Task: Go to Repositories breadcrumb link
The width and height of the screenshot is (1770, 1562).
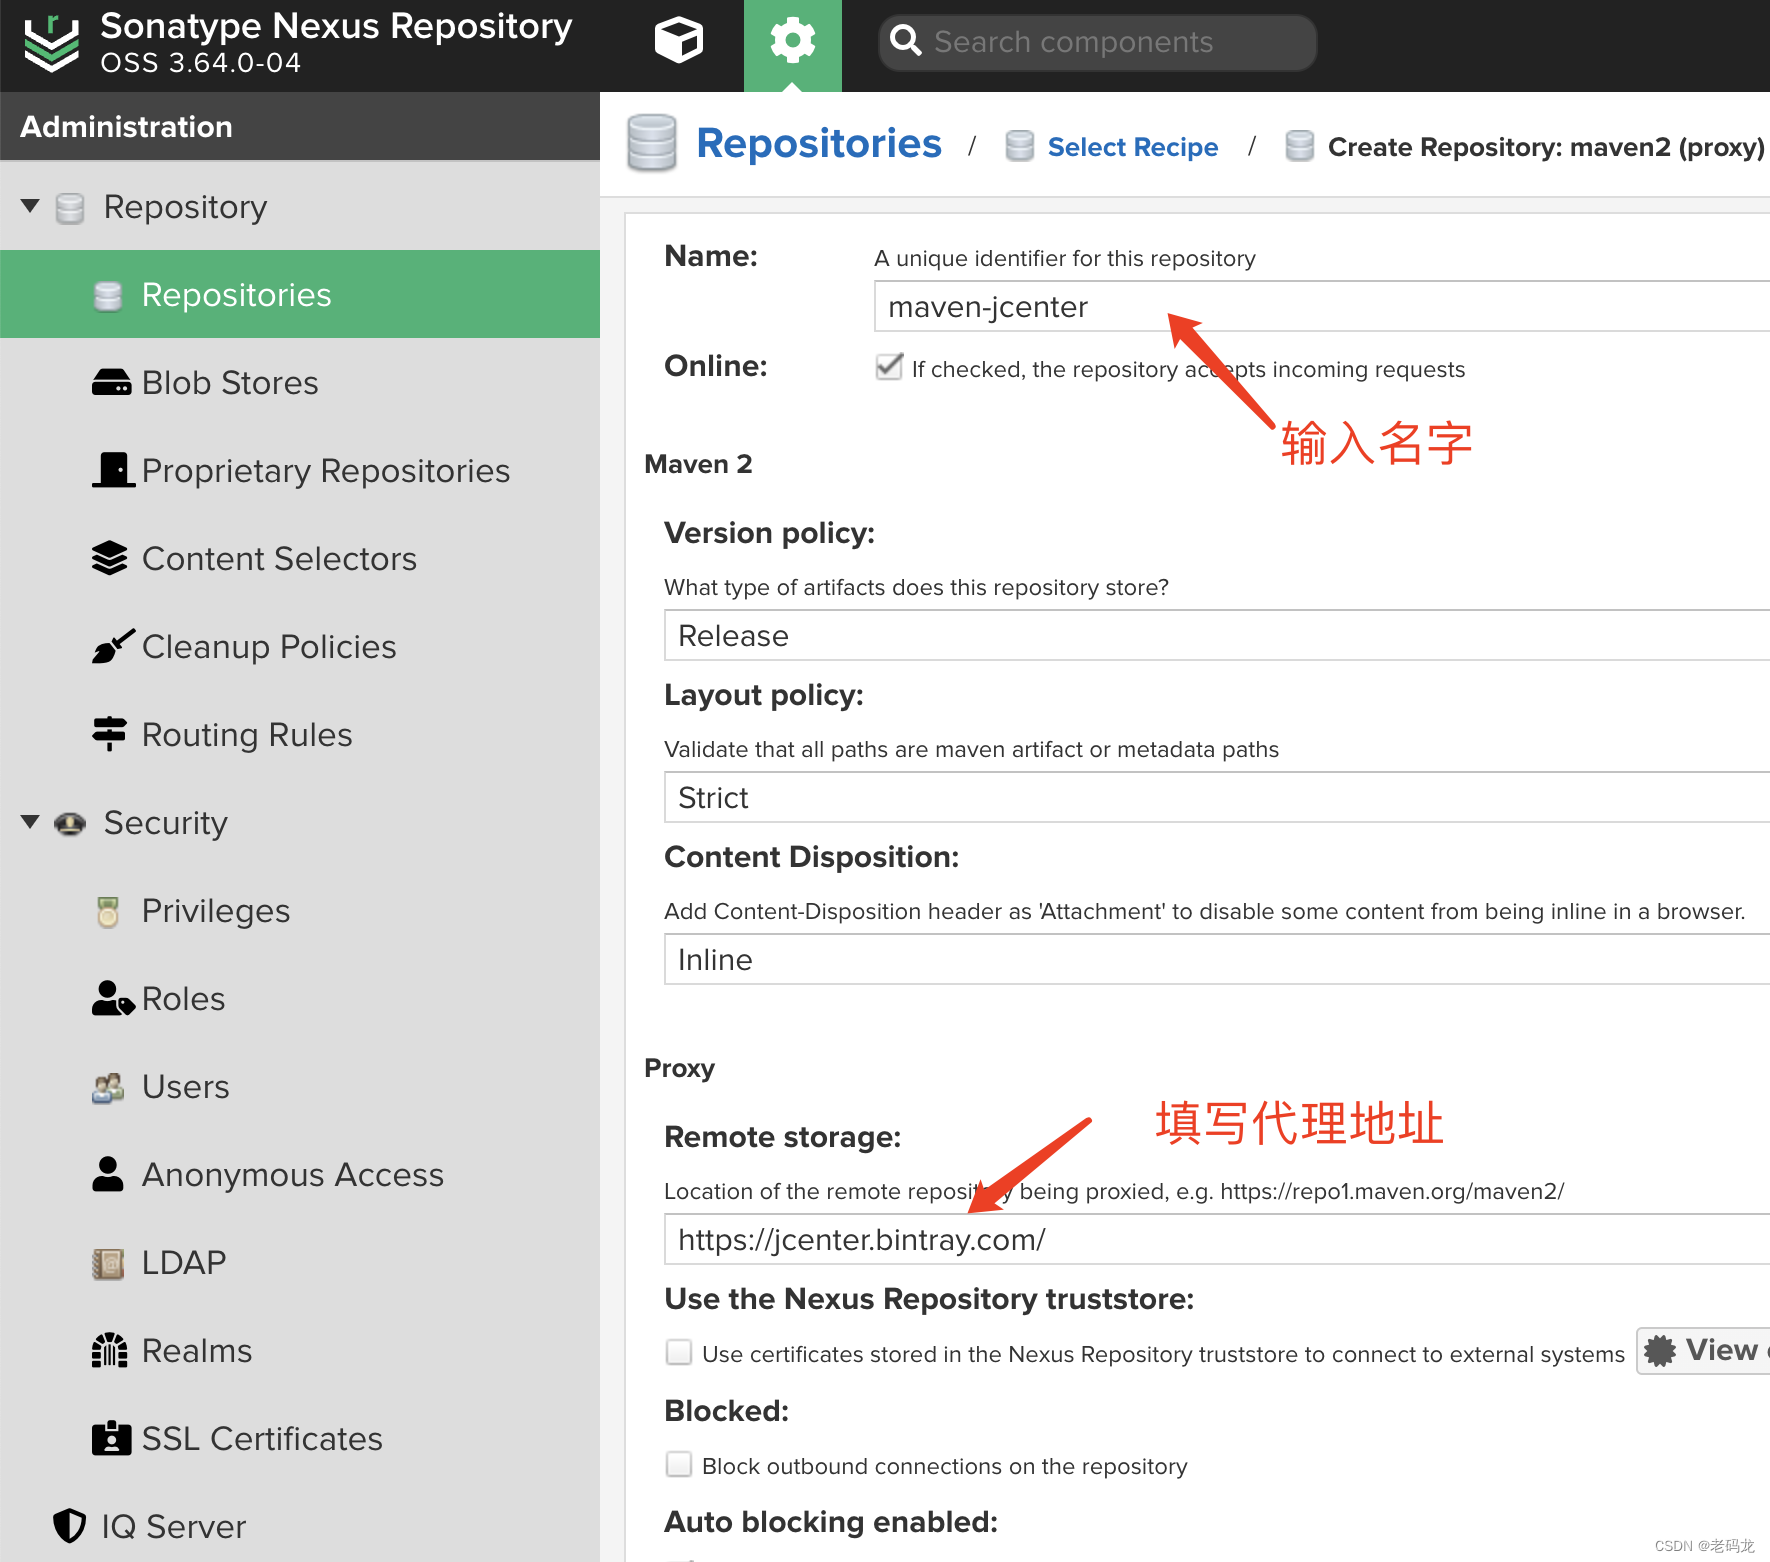Action: coord(819,143)
